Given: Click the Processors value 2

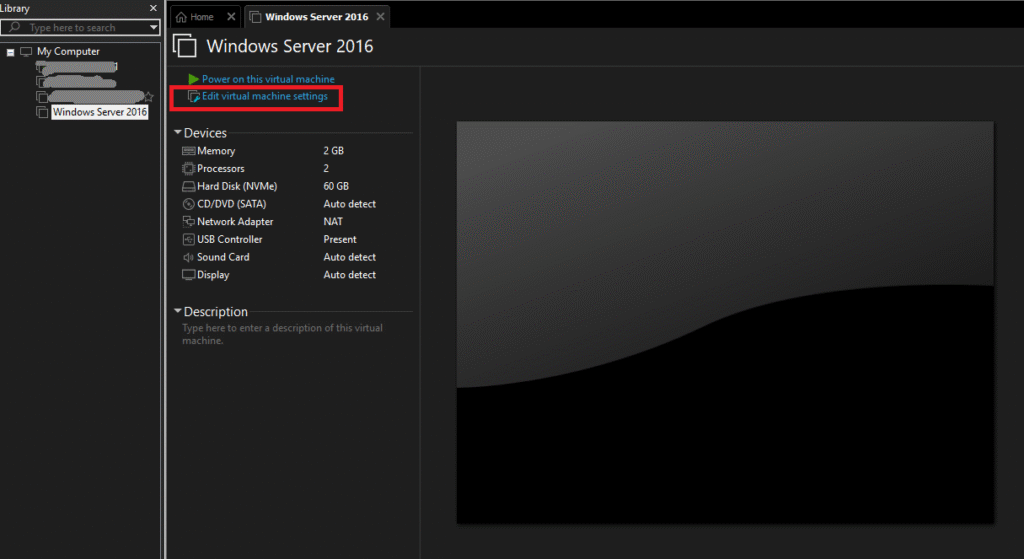Looking at the screenshot, I should click(x=326, y=168).
